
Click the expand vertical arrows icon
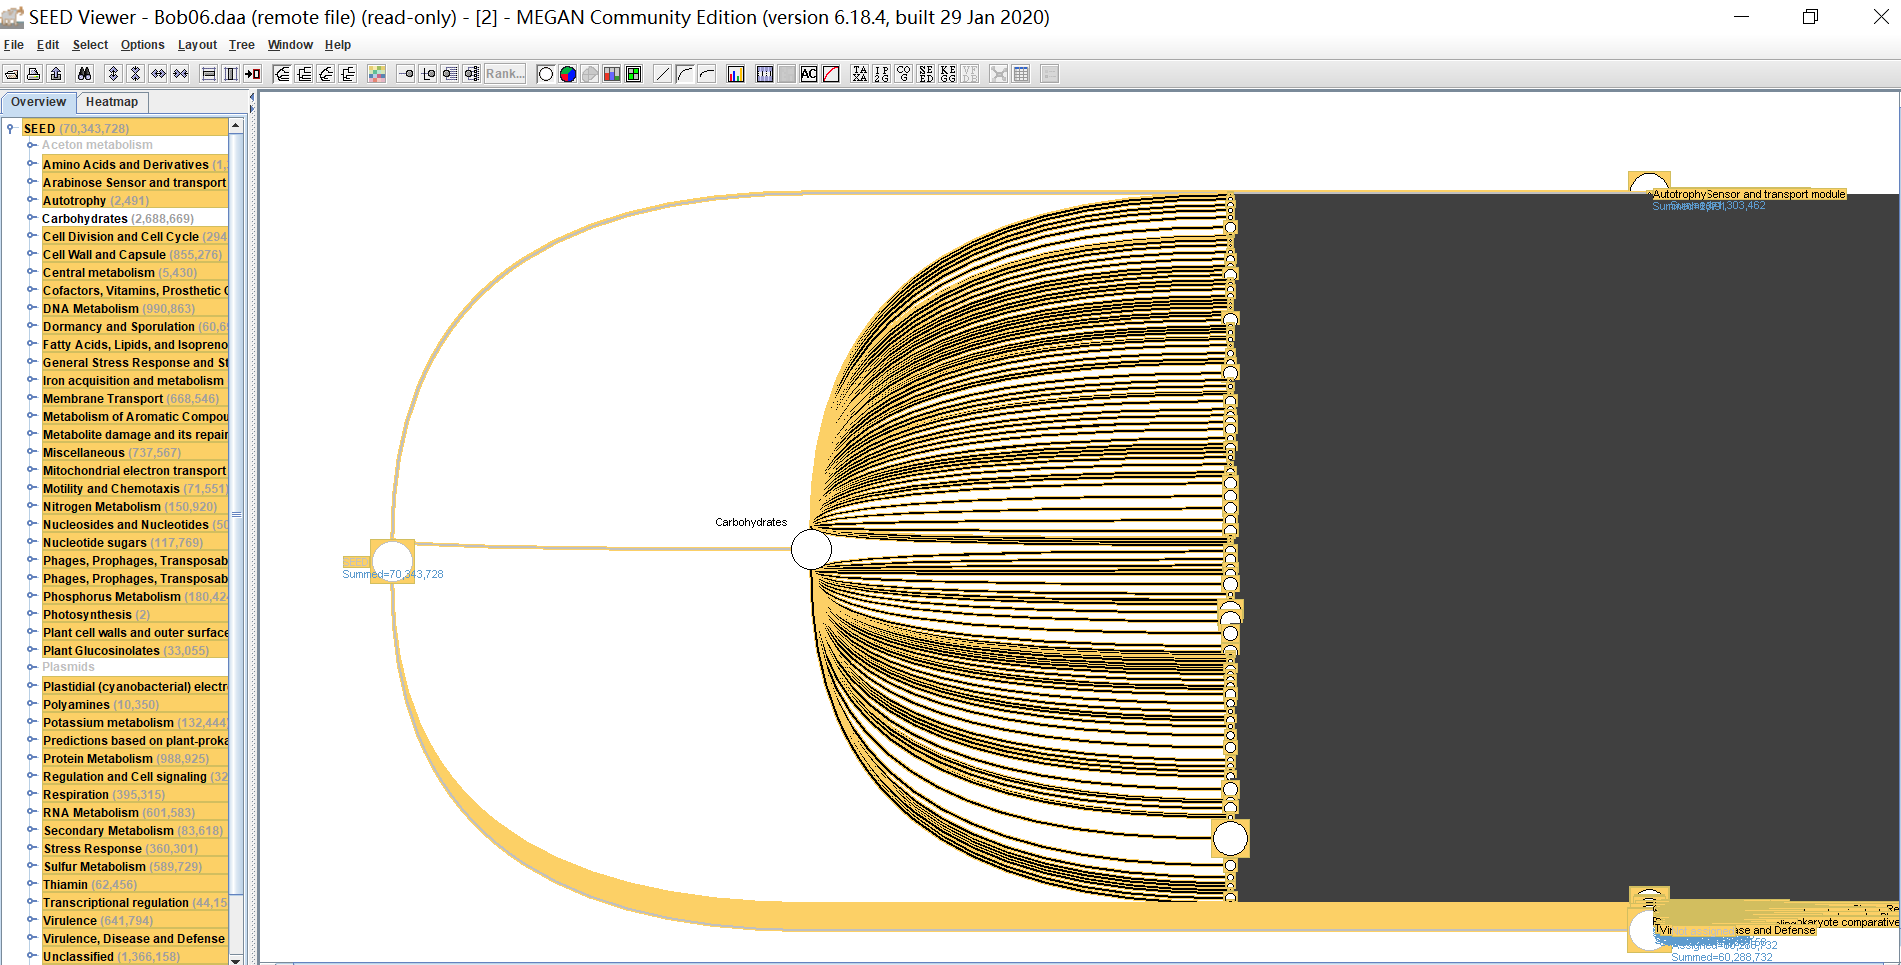click(x=113, y=74)
